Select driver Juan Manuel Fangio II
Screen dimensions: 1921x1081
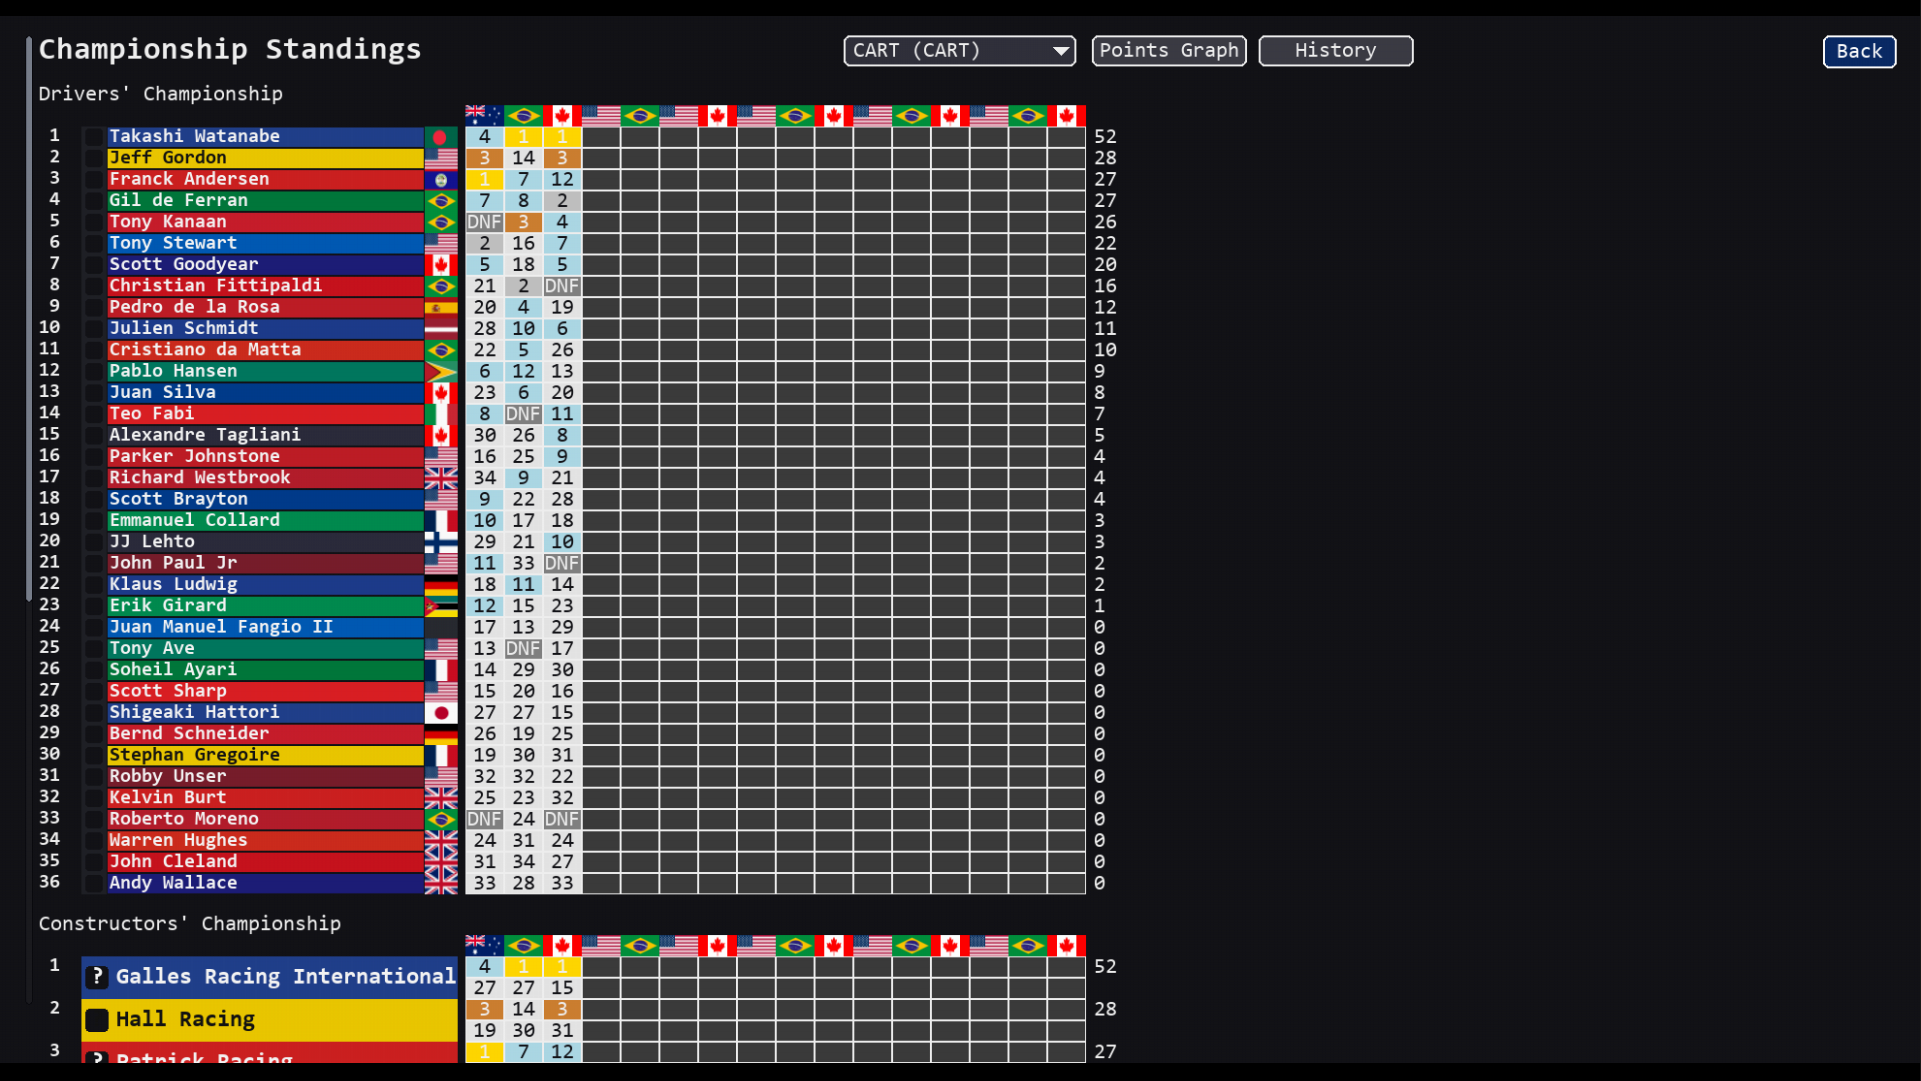pyautogui.click(x=266, y=628)
